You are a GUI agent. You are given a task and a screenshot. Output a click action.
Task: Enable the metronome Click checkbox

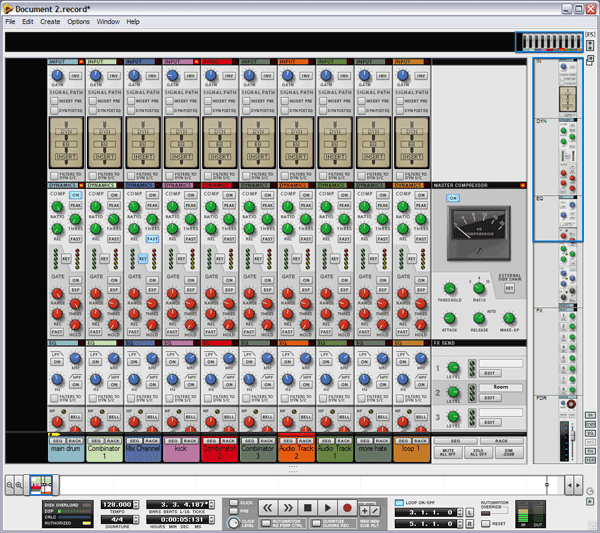tap(233, 501)
